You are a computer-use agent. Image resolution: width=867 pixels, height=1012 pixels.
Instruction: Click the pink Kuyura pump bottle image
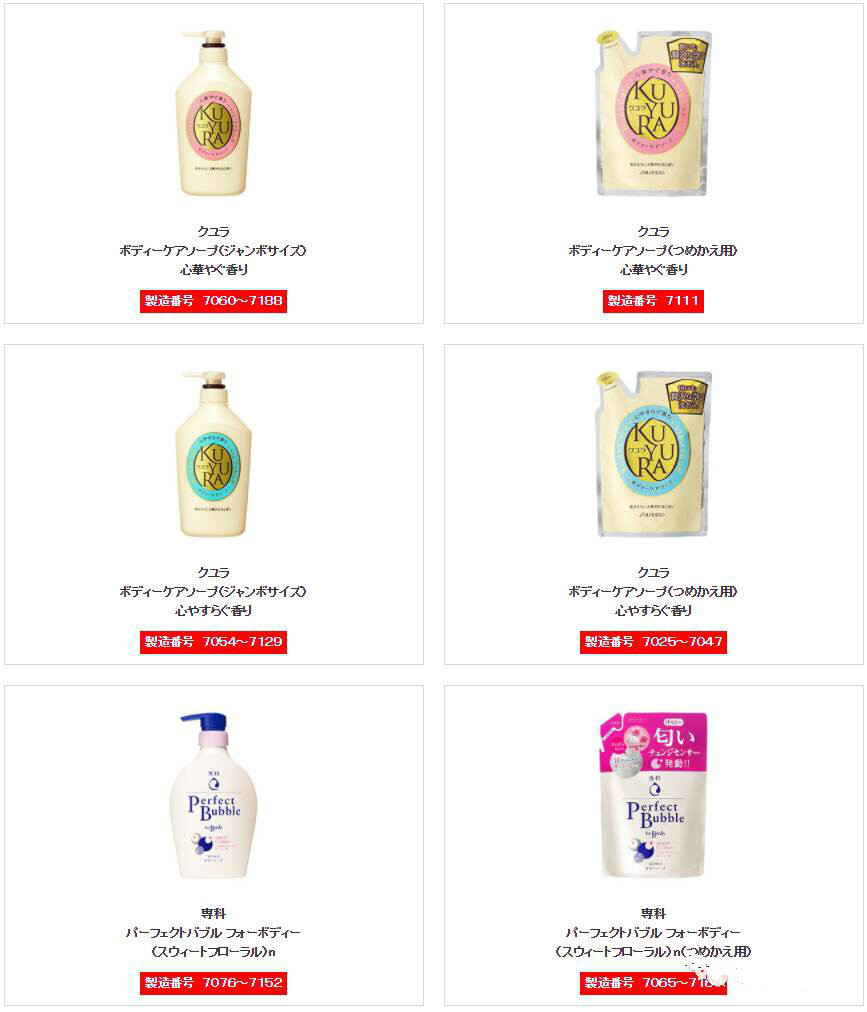pos(213,113)
